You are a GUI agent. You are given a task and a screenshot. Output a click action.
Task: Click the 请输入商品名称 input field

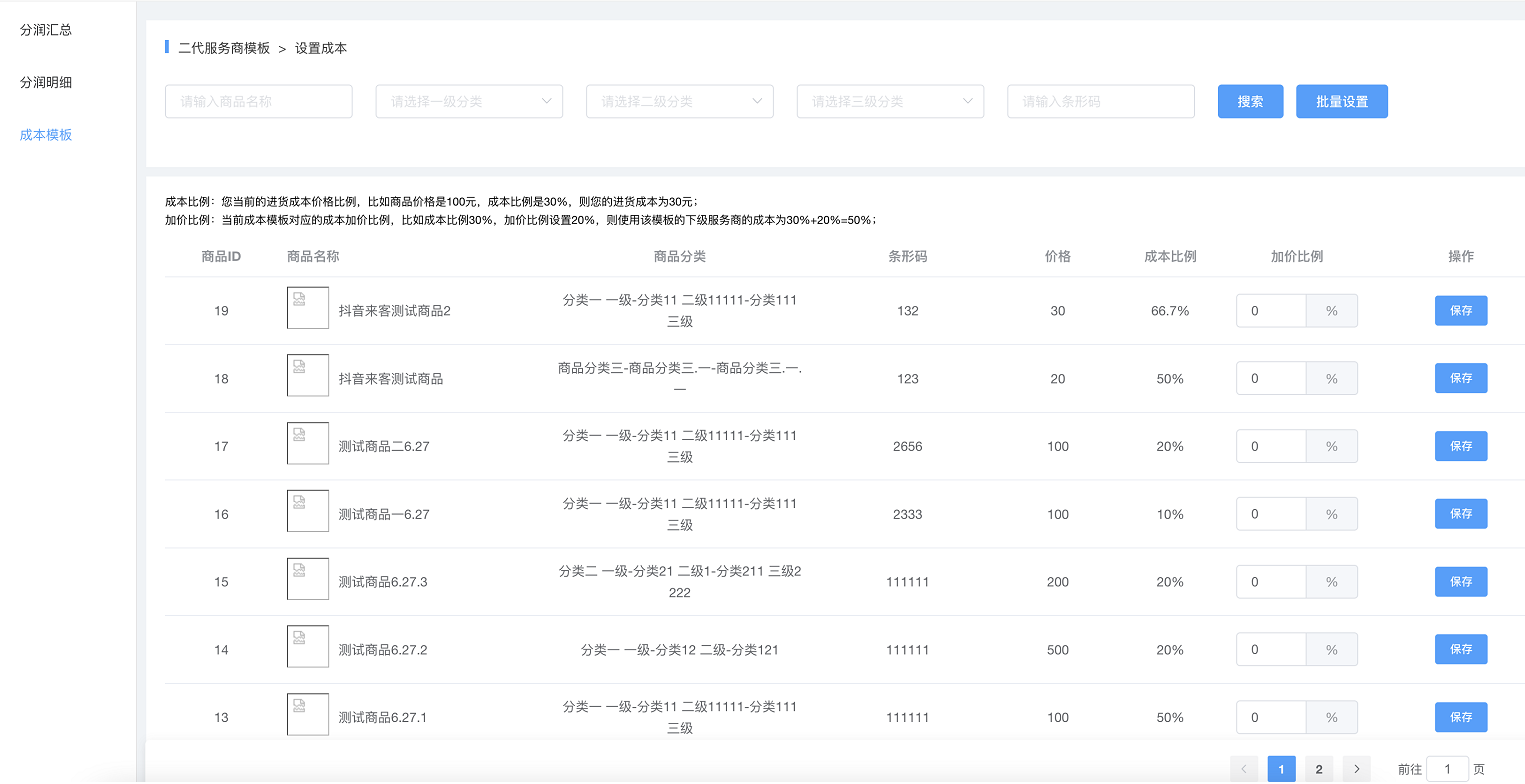tap(258, 101)
